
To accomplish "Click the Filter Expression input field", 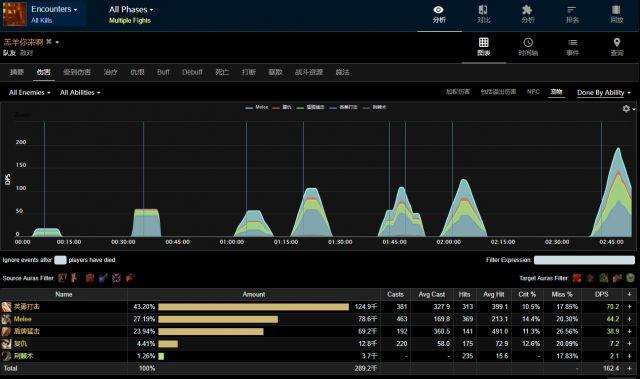I will tap(584, 260).
